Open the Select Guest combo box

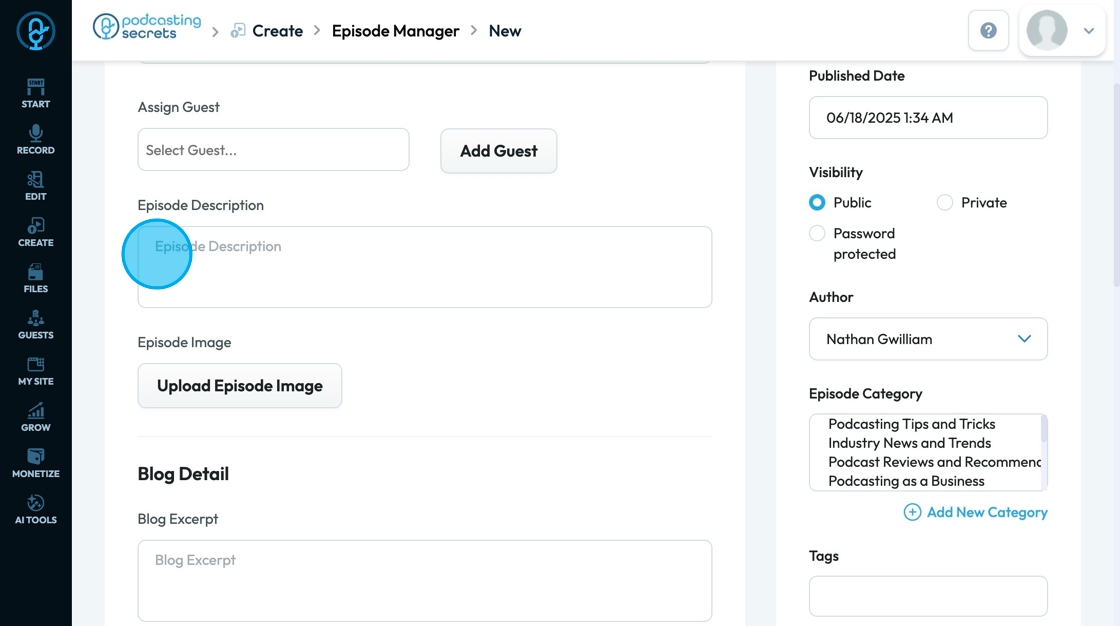pyautogui.click(x=273, y=150)
